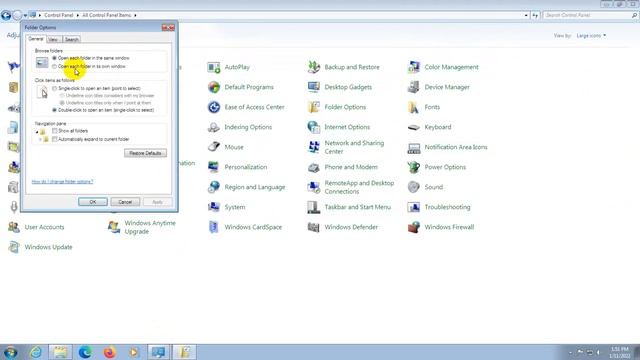Screen dimensions: 640x360
Task: Expand the arrow after 'All Control Panel Items'
Action: tap(135, 16)
